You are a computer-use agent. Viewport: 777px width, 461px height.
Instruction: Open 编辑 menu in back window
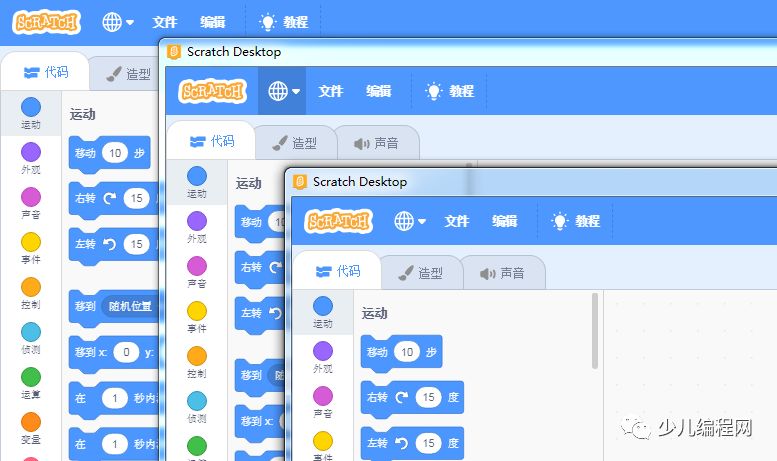point(213,22)
